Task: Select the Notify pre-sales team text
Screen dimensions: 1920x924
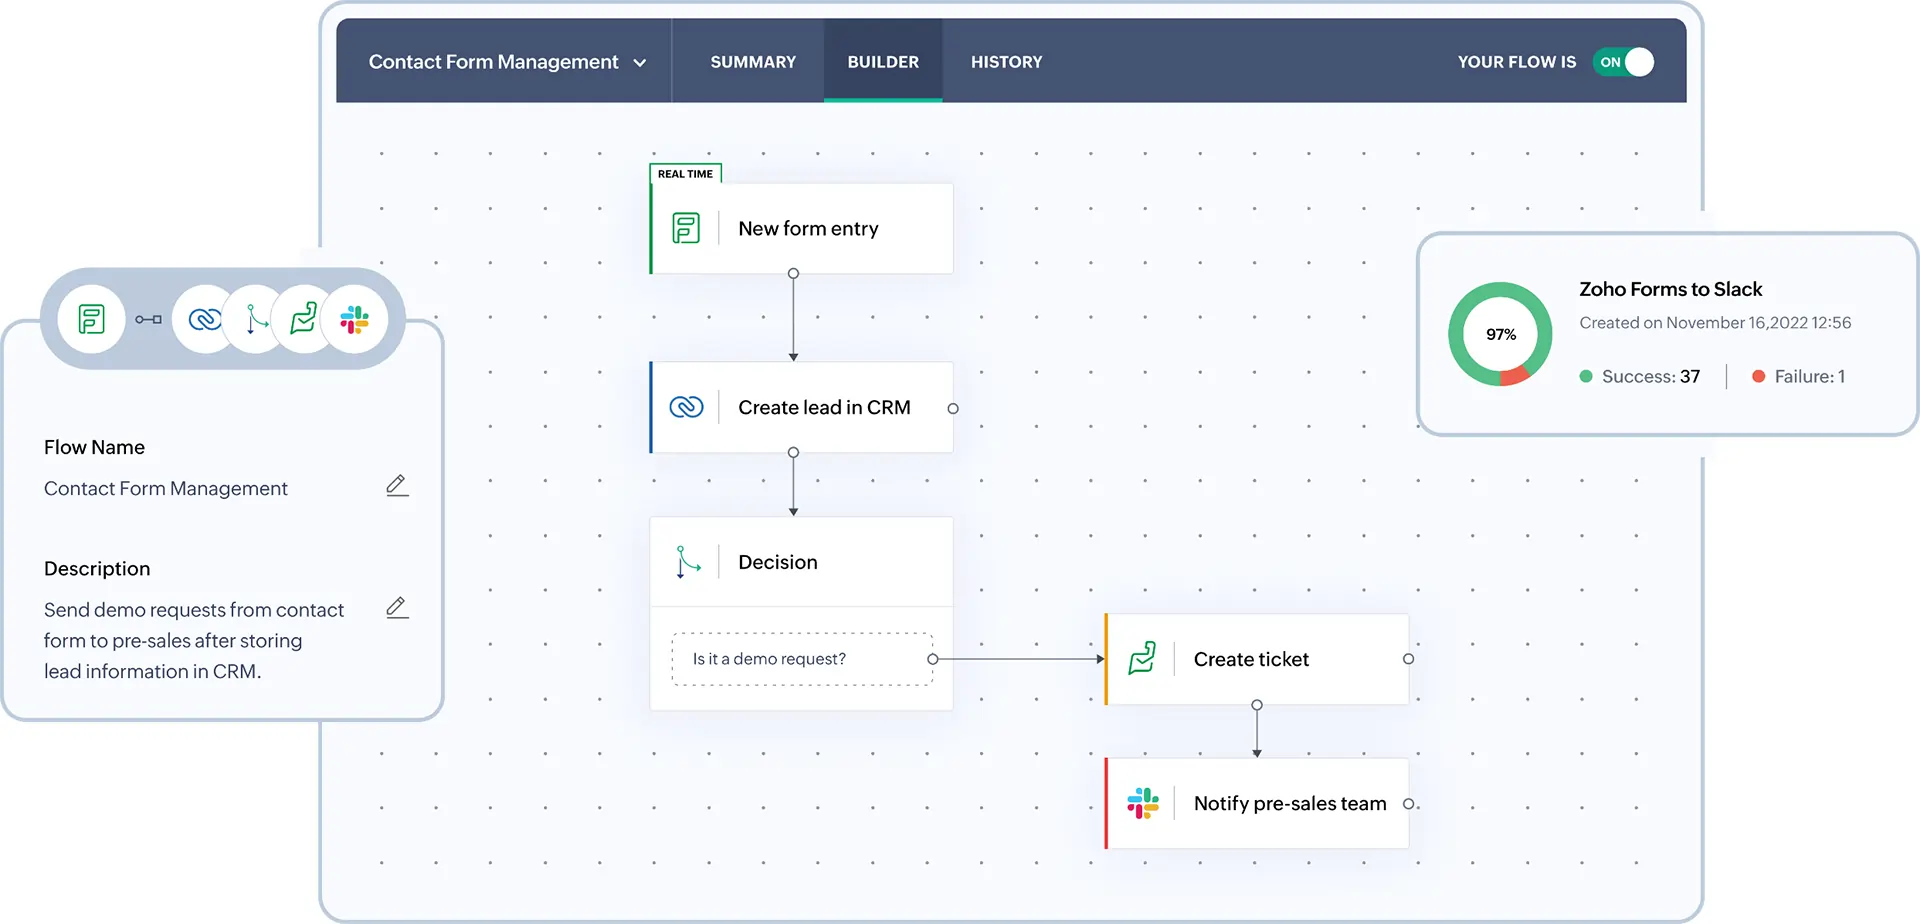Action: 1290,803
